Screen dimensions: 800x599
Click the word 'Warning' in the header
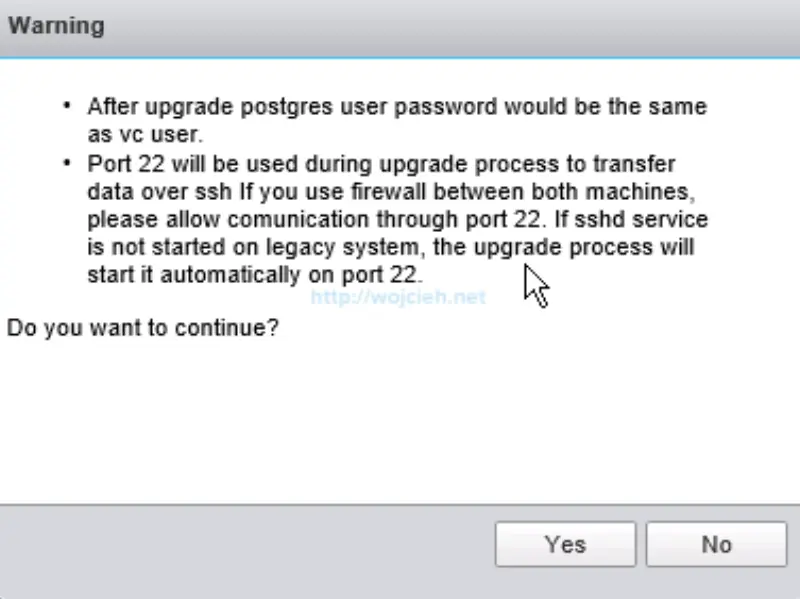(x=56, y=26)
